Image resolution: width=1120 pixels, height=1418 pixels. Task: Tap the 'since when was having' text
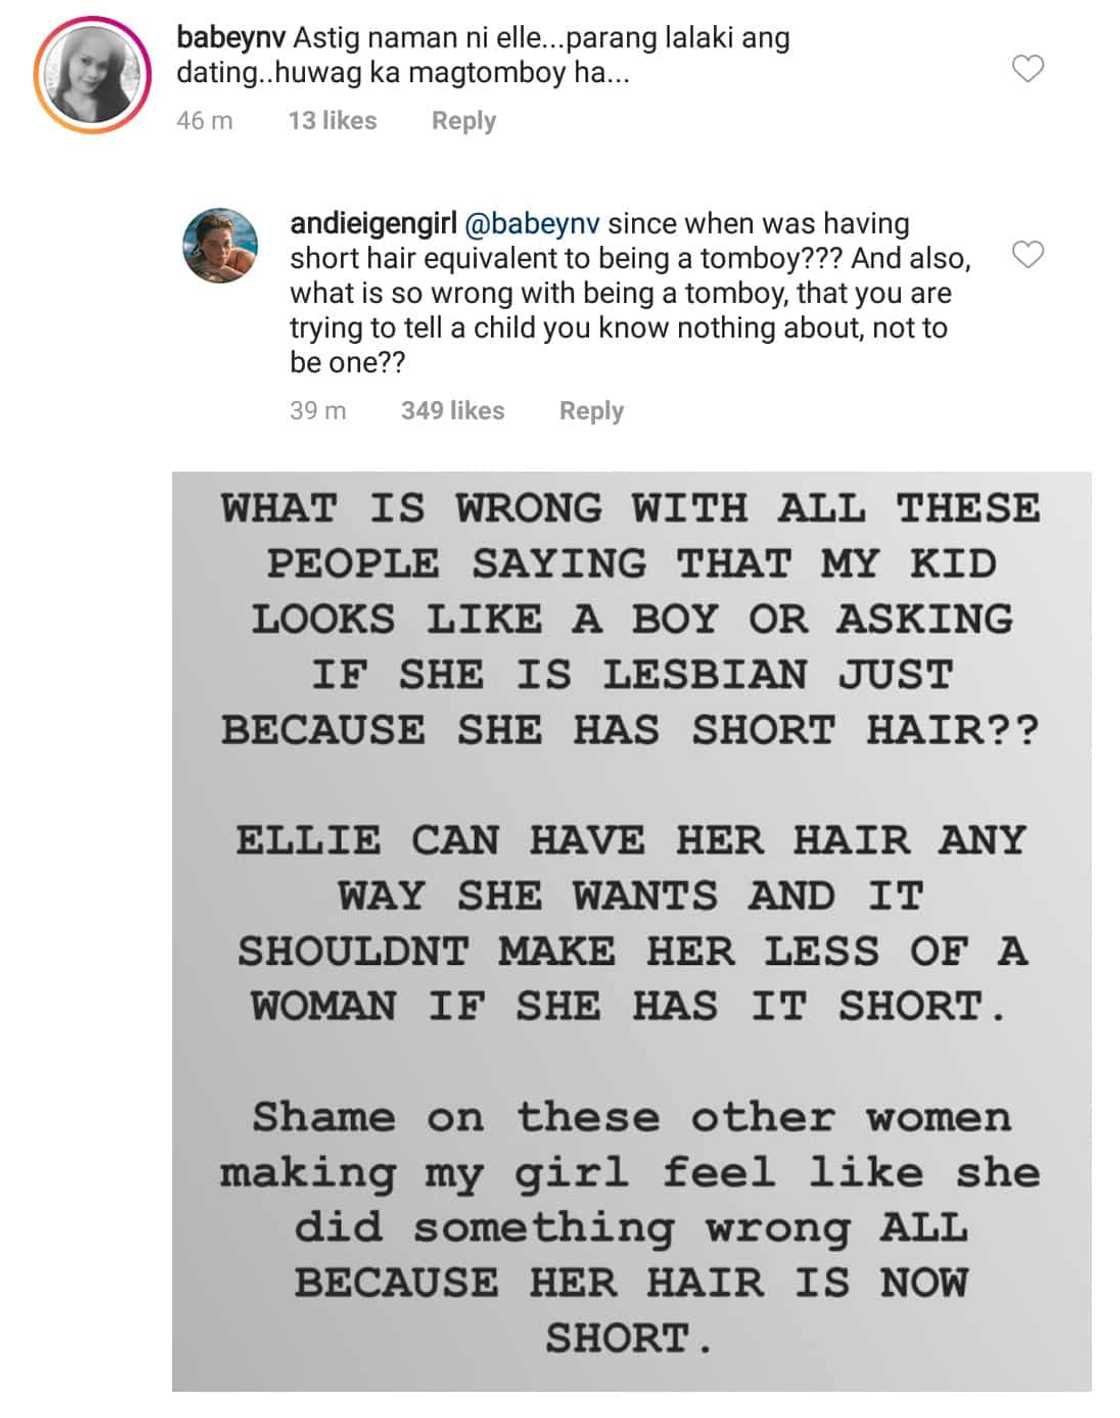[758, 224]
